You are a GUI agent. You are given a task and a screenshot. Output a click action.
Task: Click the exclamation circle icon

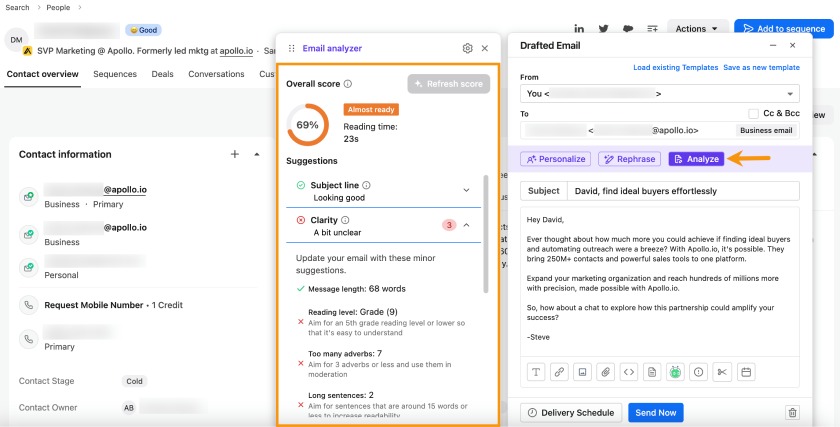699,372
